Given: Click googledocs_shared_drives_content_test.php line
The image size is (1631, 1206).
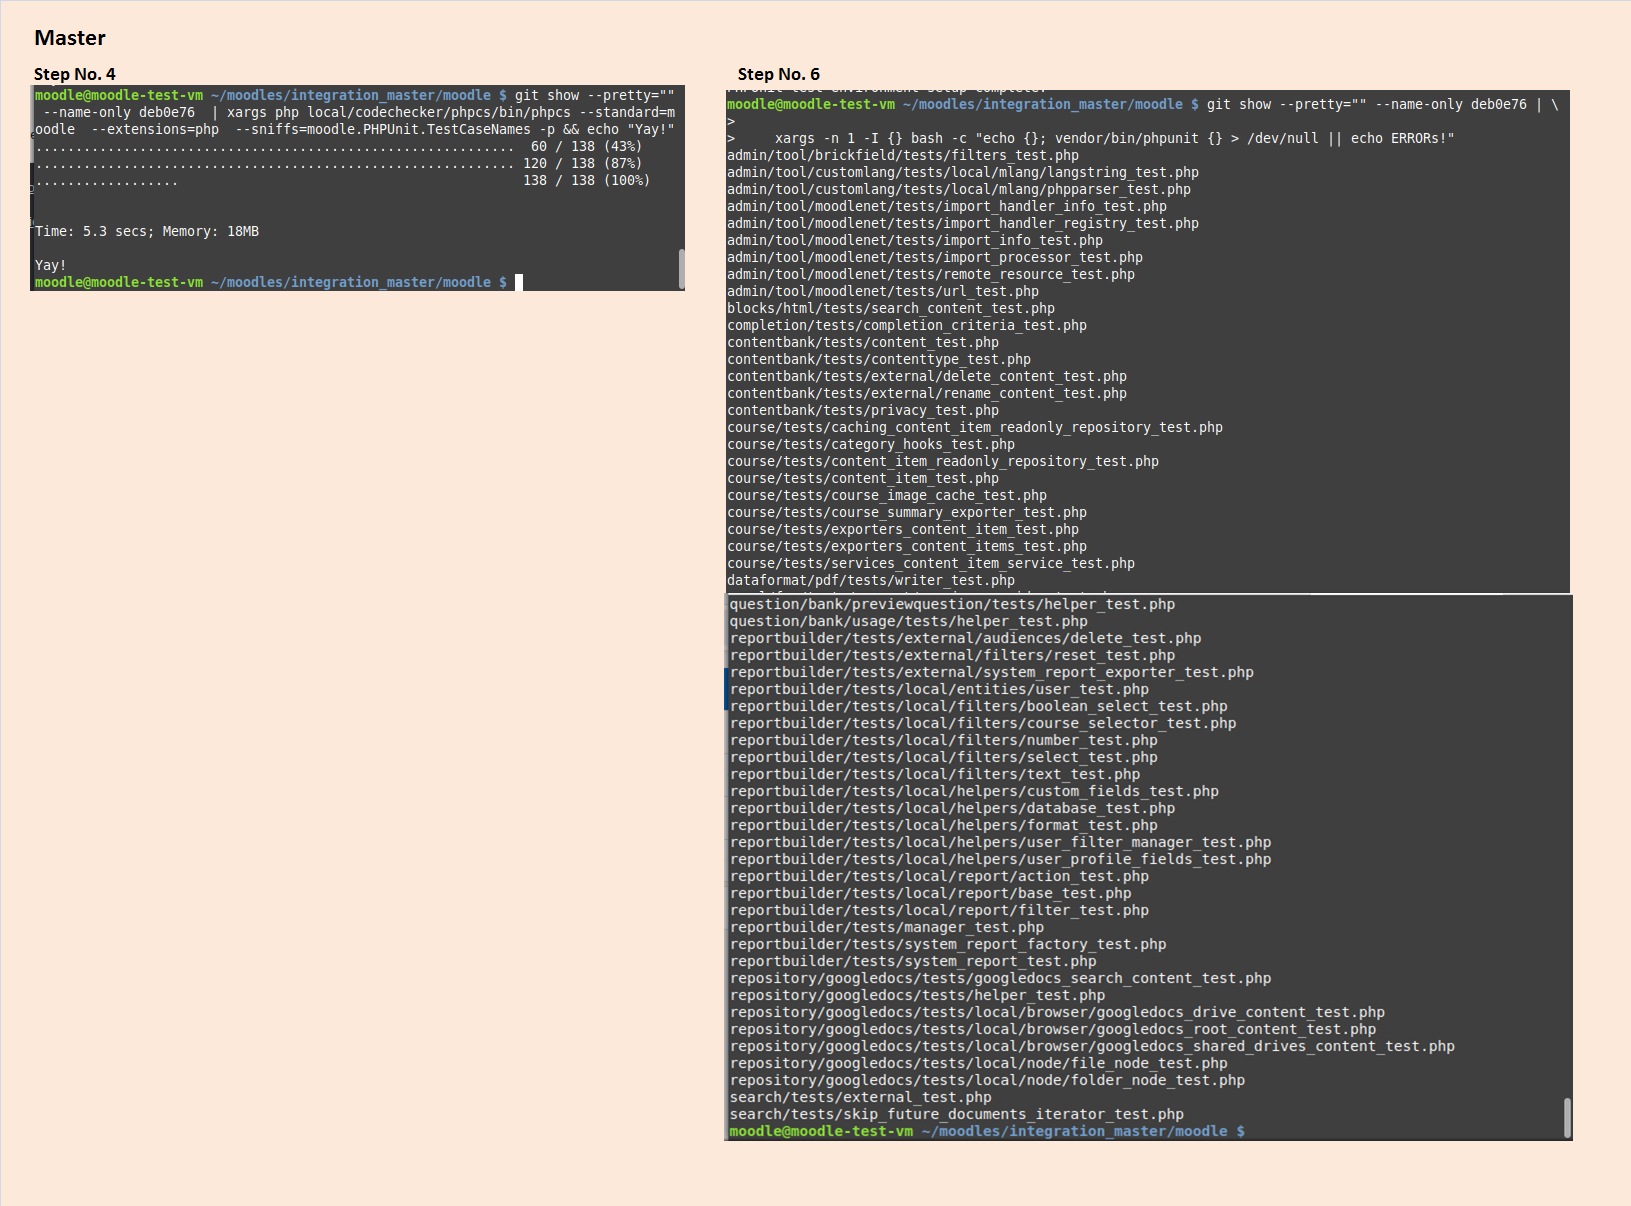Looking at the screenshot, I should click(1093, 1046).
